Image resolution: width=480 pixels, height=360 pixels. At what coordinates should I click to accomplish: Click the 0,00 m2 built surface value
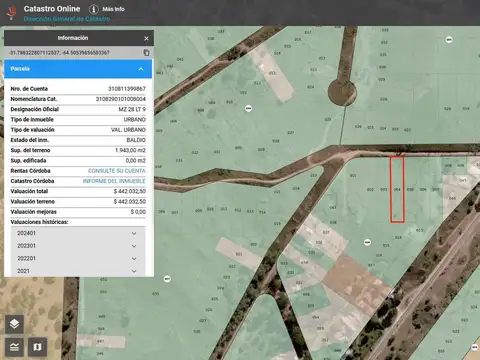point(136,161)
